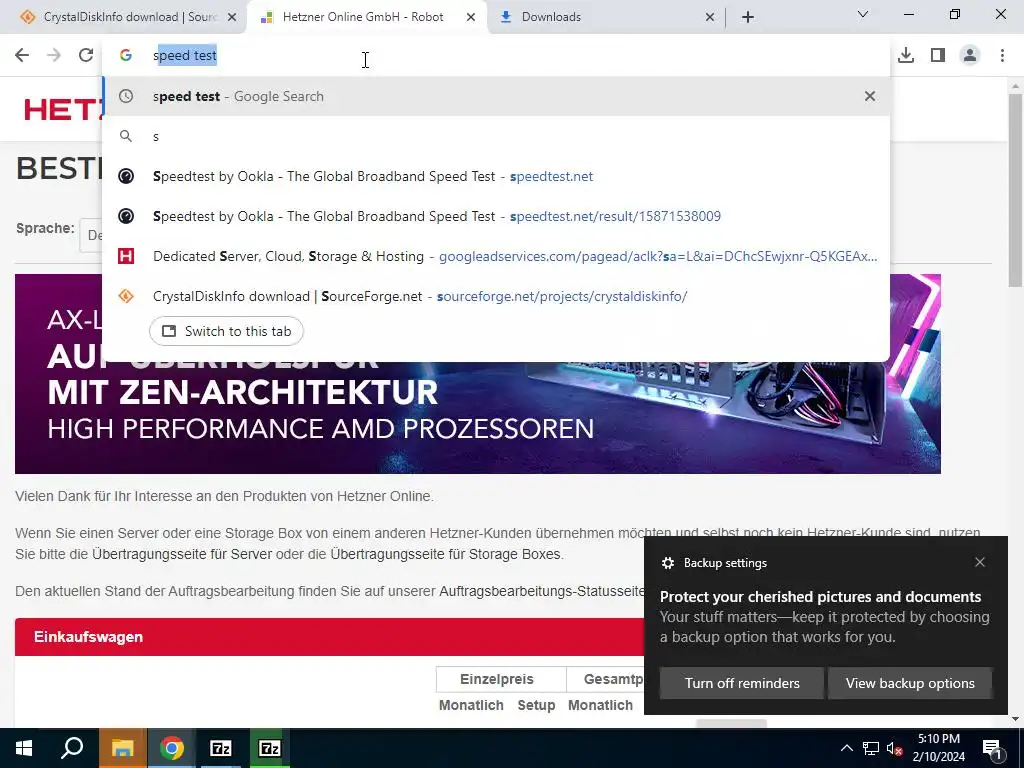This screenshot has height=768, width=1024.
Task: Dismiss the Backup settings notification
Action: tap(980, 562)
